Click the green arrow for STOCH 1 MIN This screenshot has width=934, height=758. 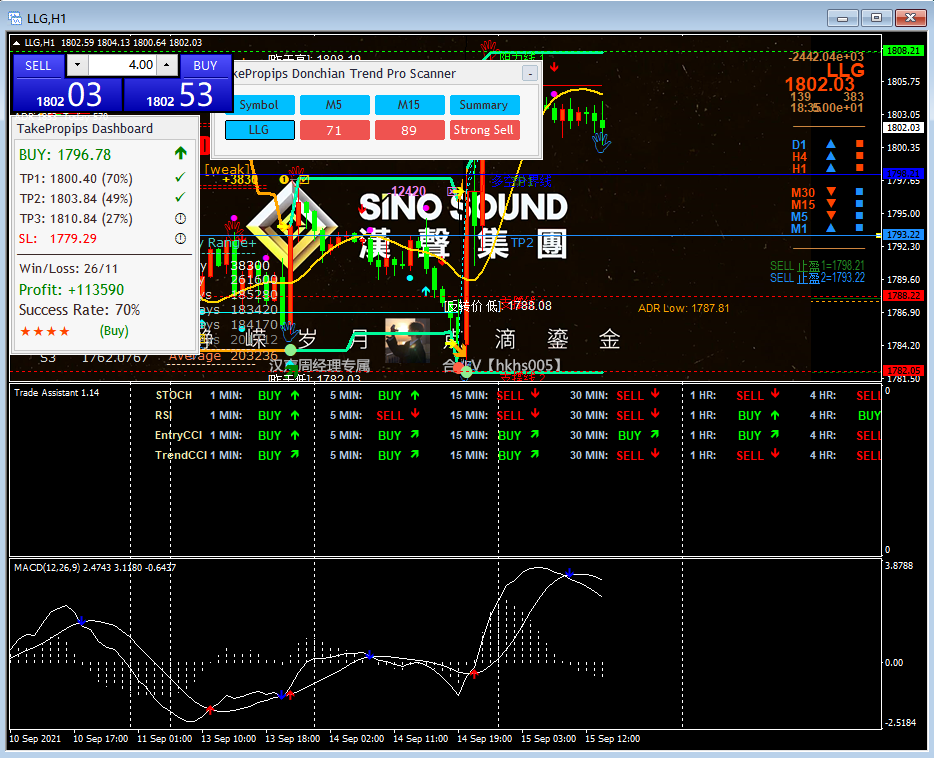[x=295, y=395]
